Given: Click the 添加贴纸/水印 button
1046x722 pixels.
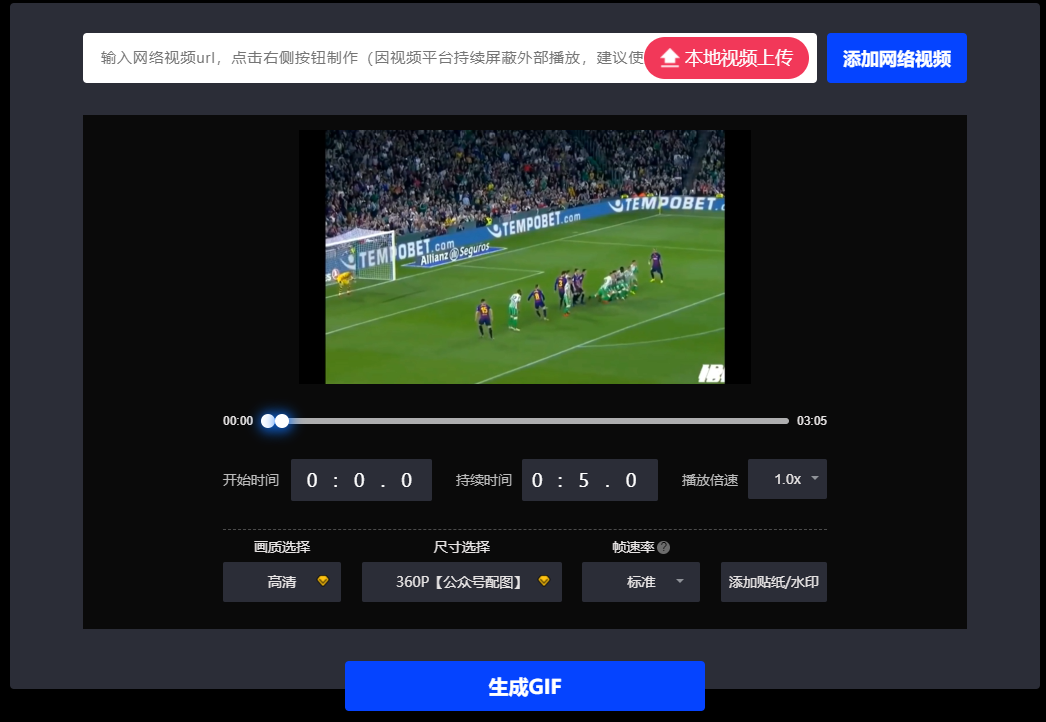Looking at the screenshot, I should click(x=773, y=582).
